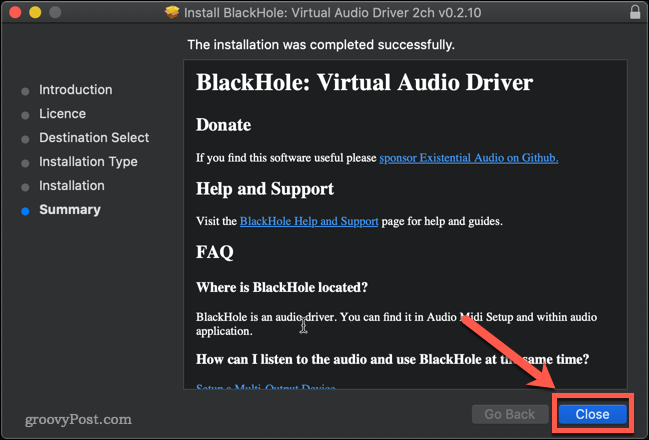Screen dimensions: 649x440
Task: Choose the Destination Select step
Action: pos(94,138)
